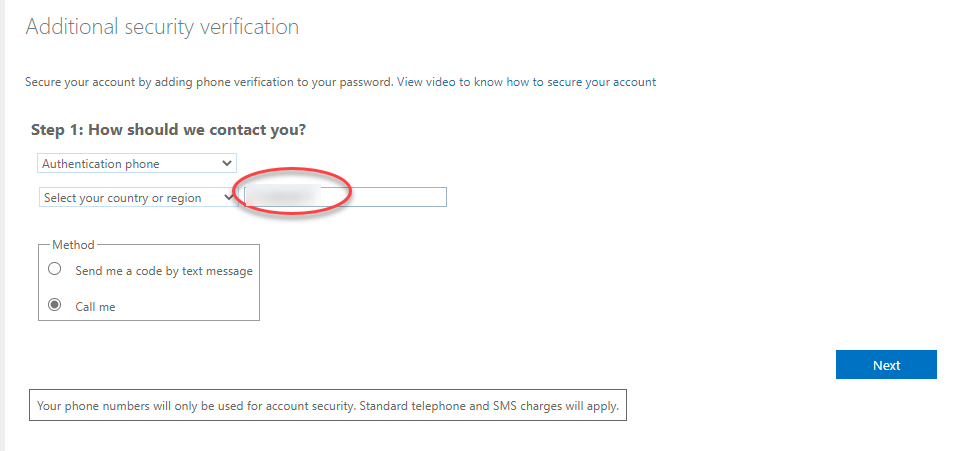Select the text message code radio button
Image resolution: width=954 pixels, height=451 pixels.
tap(55, 270)
